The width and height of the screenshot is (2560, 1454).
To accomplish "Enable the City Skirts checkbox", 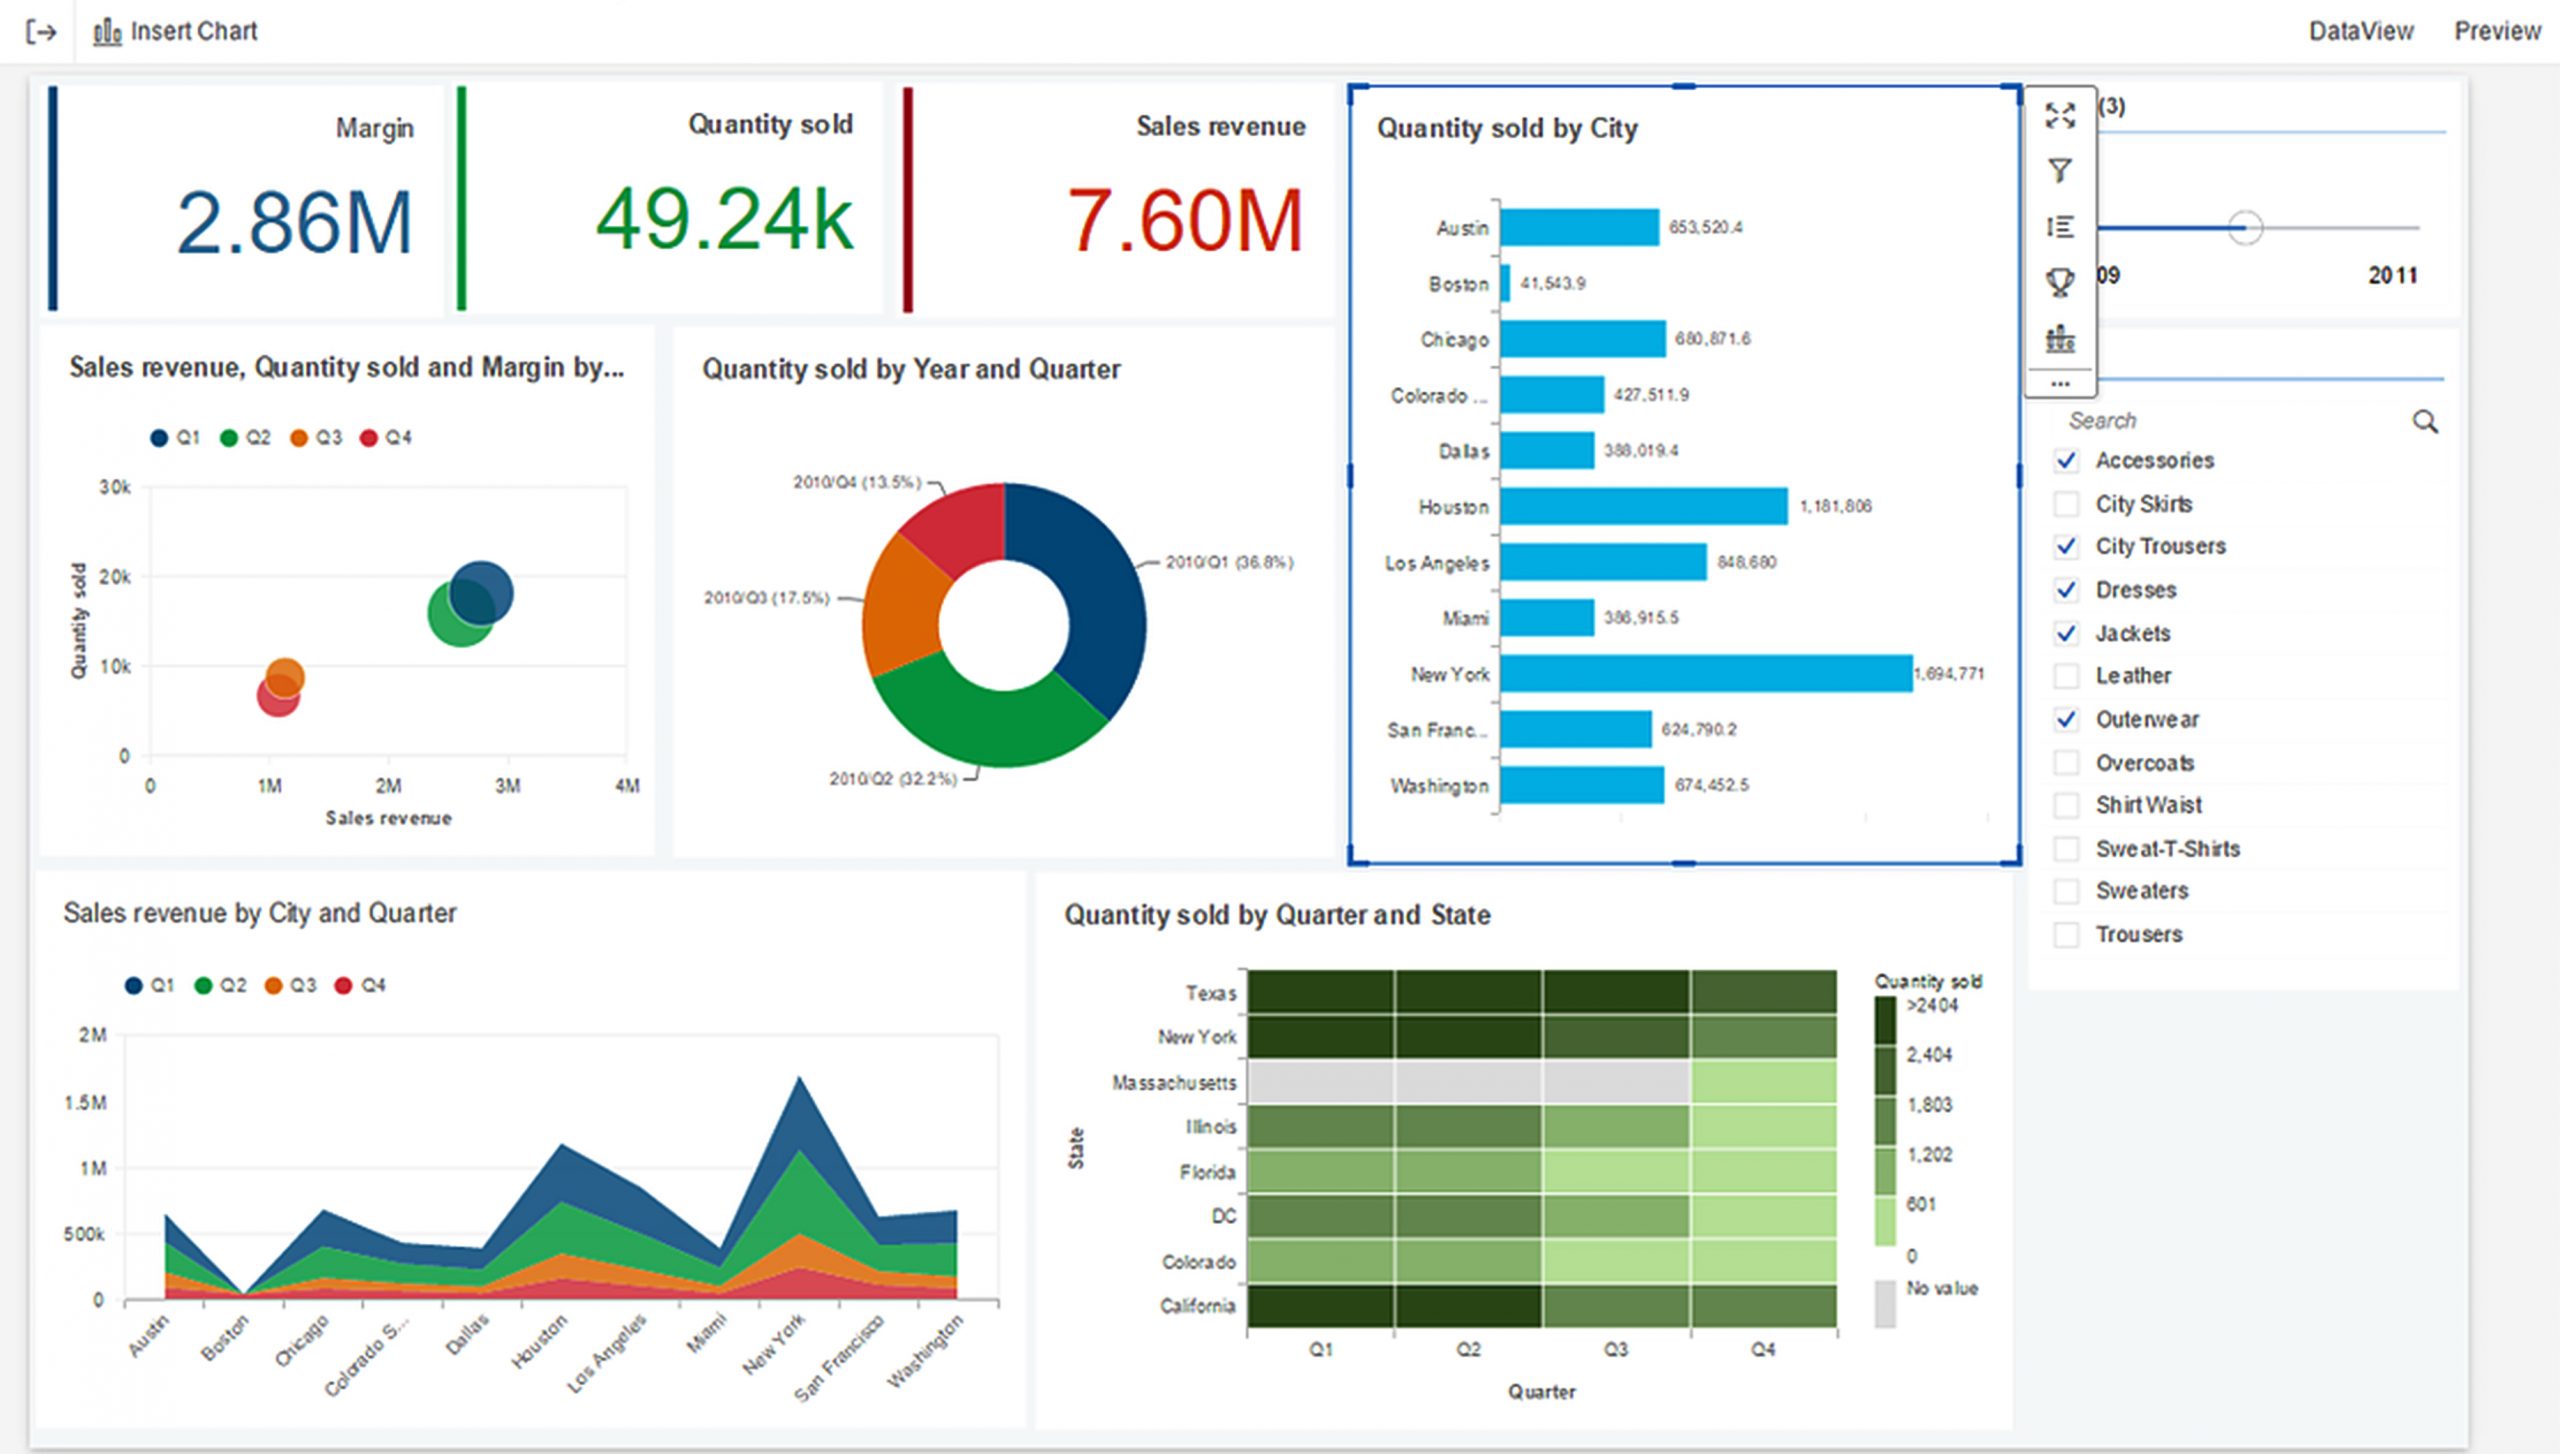I will tap(2066, 504).
